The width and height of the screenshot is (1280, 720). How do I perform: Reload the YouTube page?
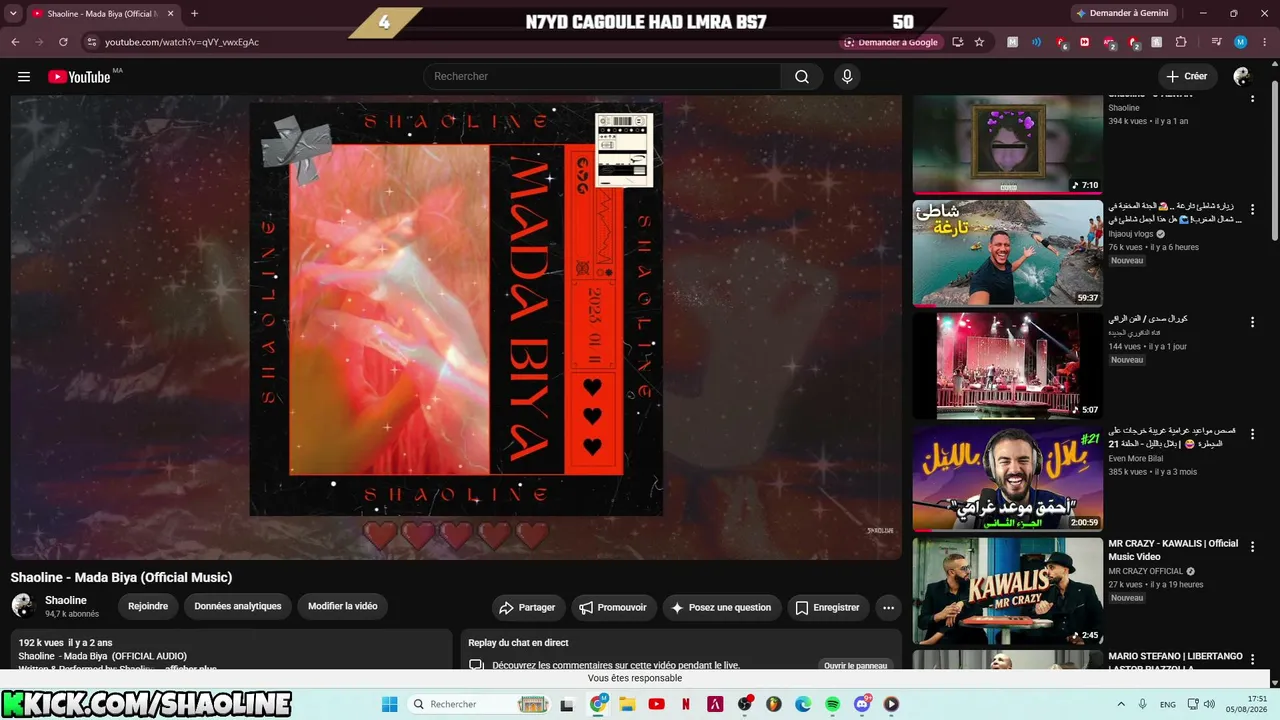coord(63,42)
